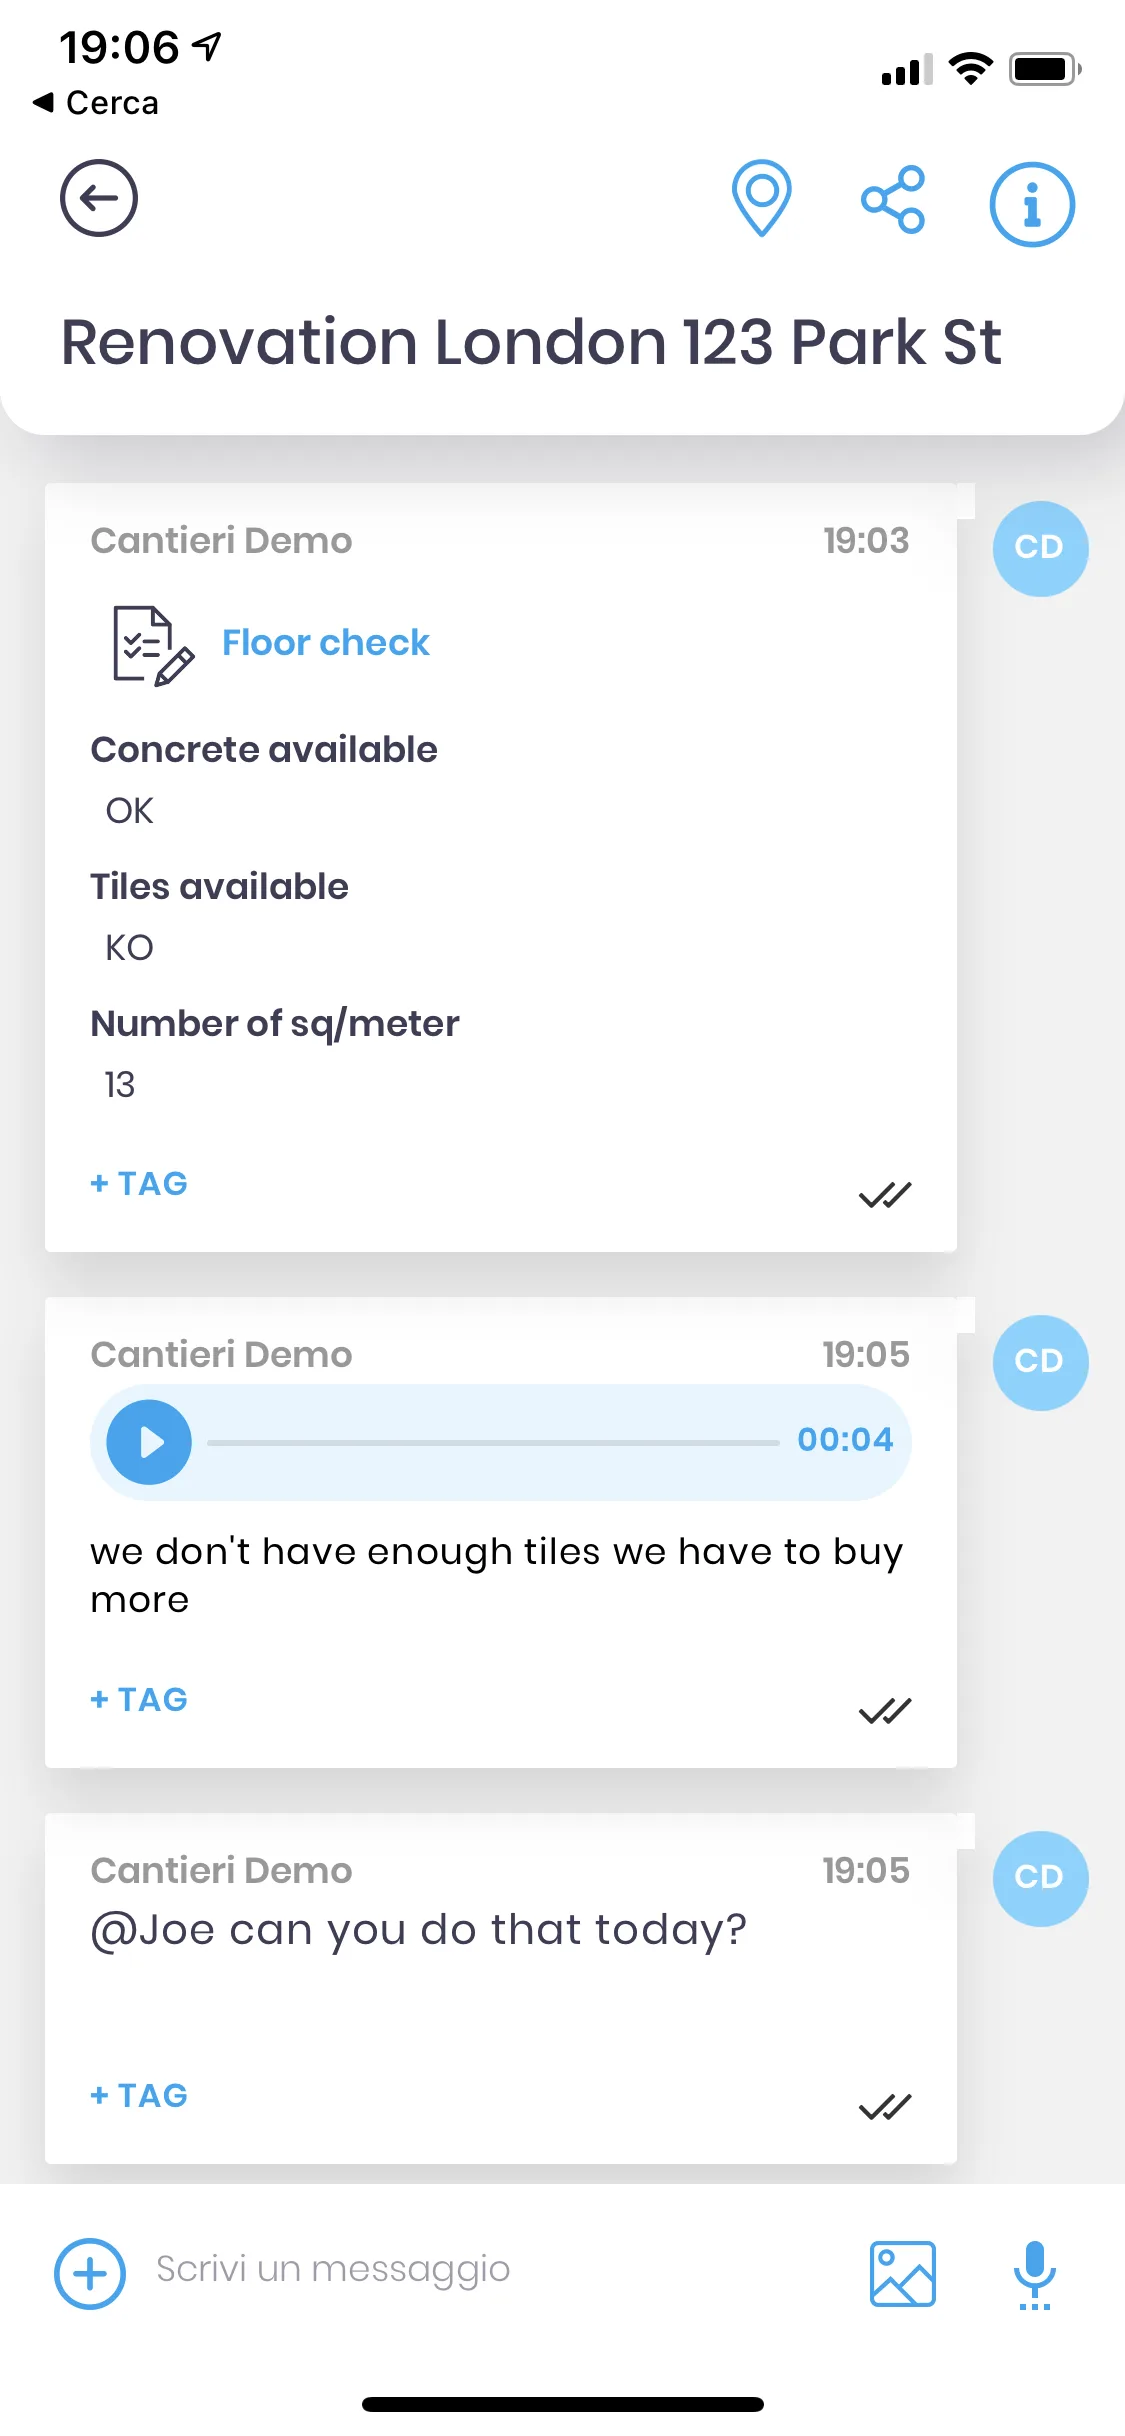This screenshot has height=2436, width=1125.
Task: Open the image gallery icon
Action: [x=902, y=2273]
